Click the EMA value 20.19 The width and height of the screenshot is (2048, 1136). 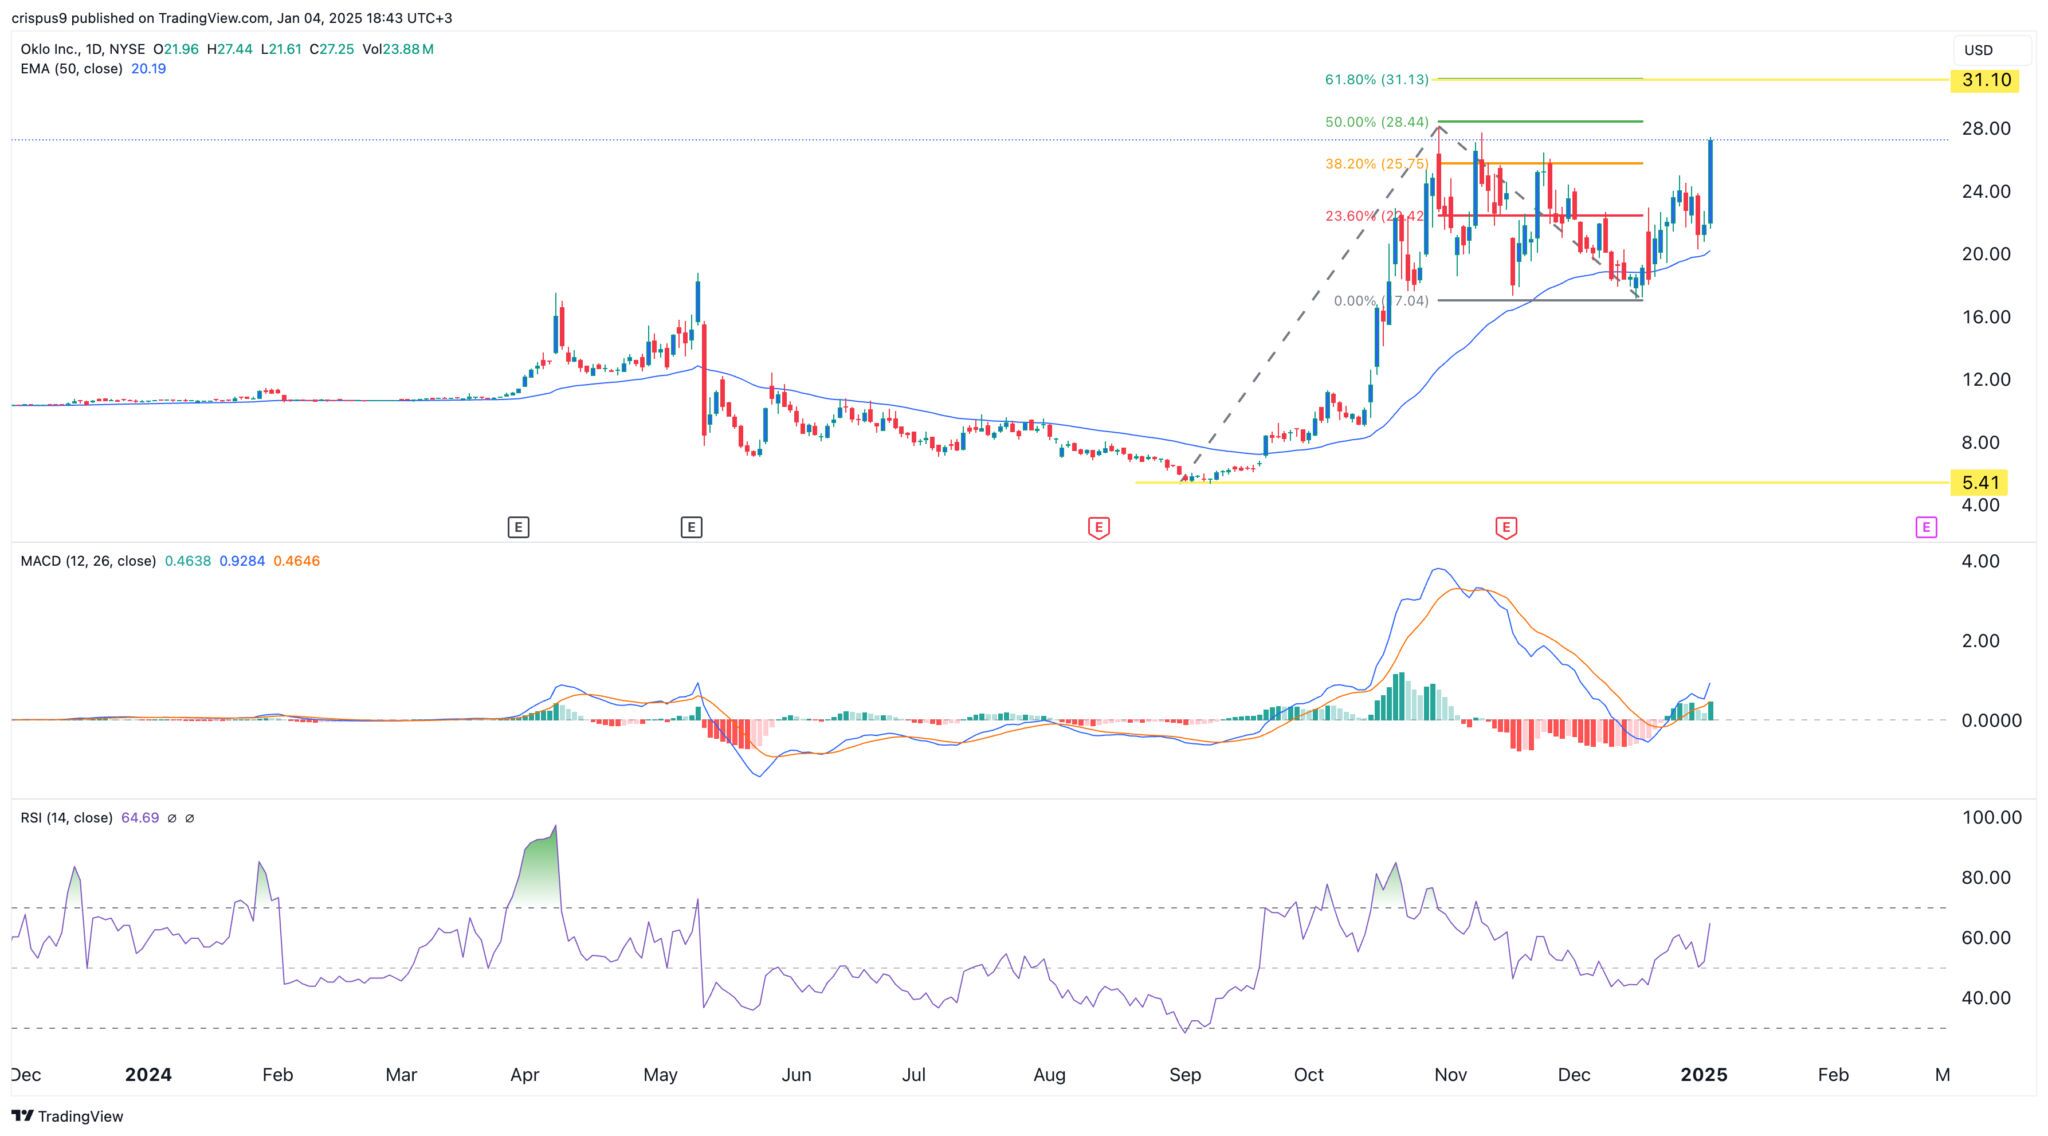(x=148, y=69)
